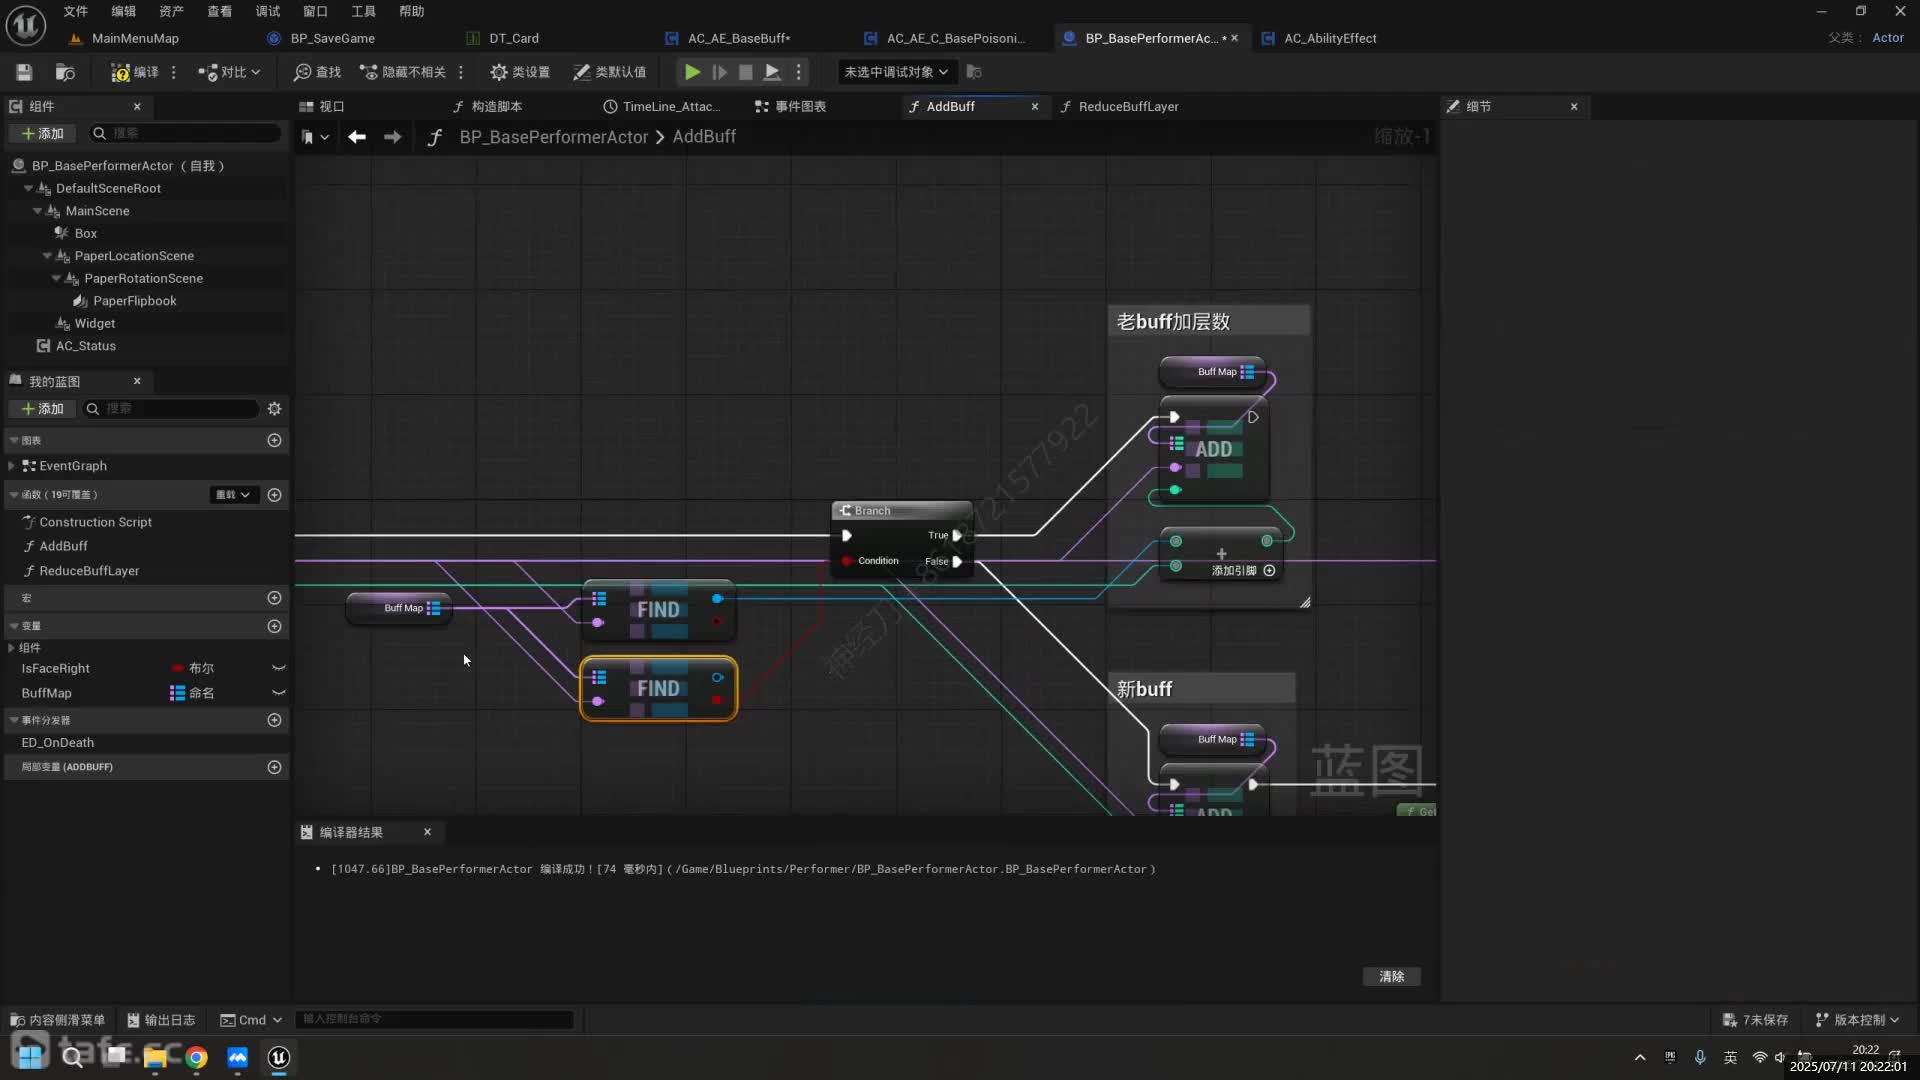Toggle 隐藏不相关 hide unrelated nodes
Image resolution: width=1920 pixels, height=1080 pixels.
404,72
